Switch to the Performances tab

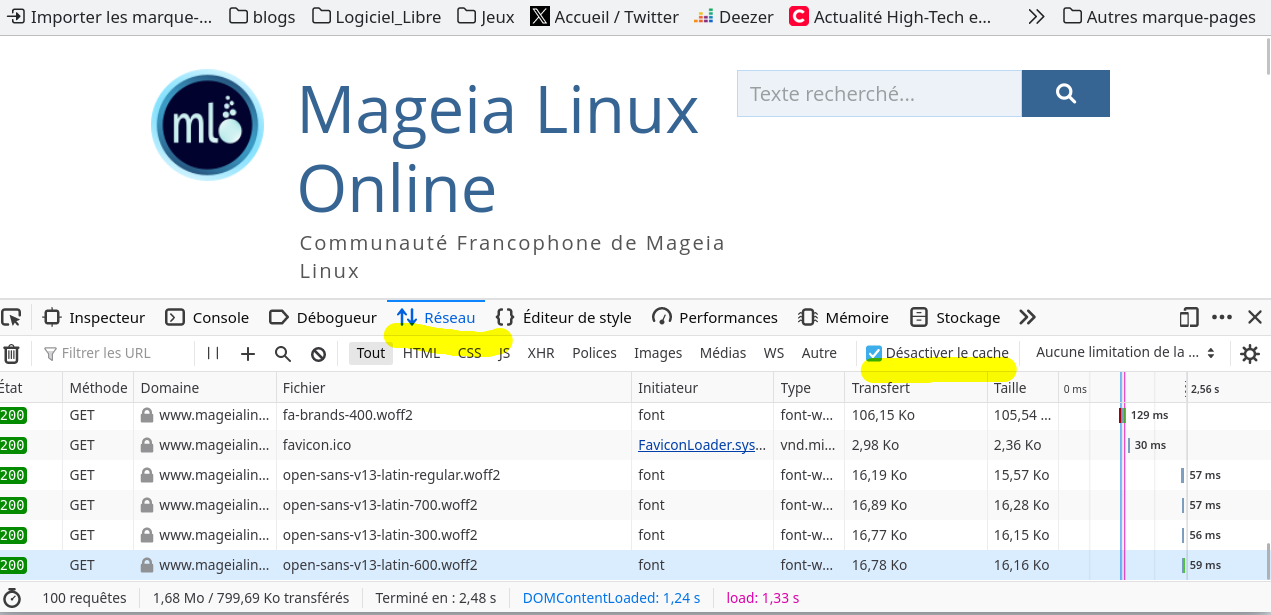click(x=715, y=318)
